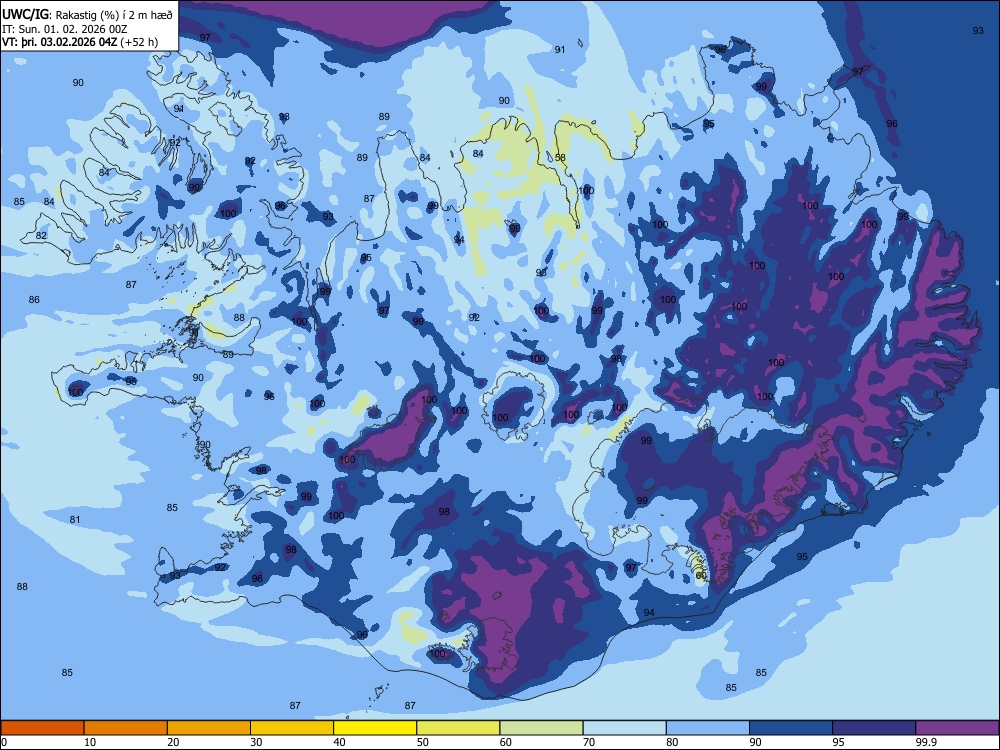Pick the light green 60–70 legend swatch
This screenshot has height=750, width=1000.
tap(541, 728)
